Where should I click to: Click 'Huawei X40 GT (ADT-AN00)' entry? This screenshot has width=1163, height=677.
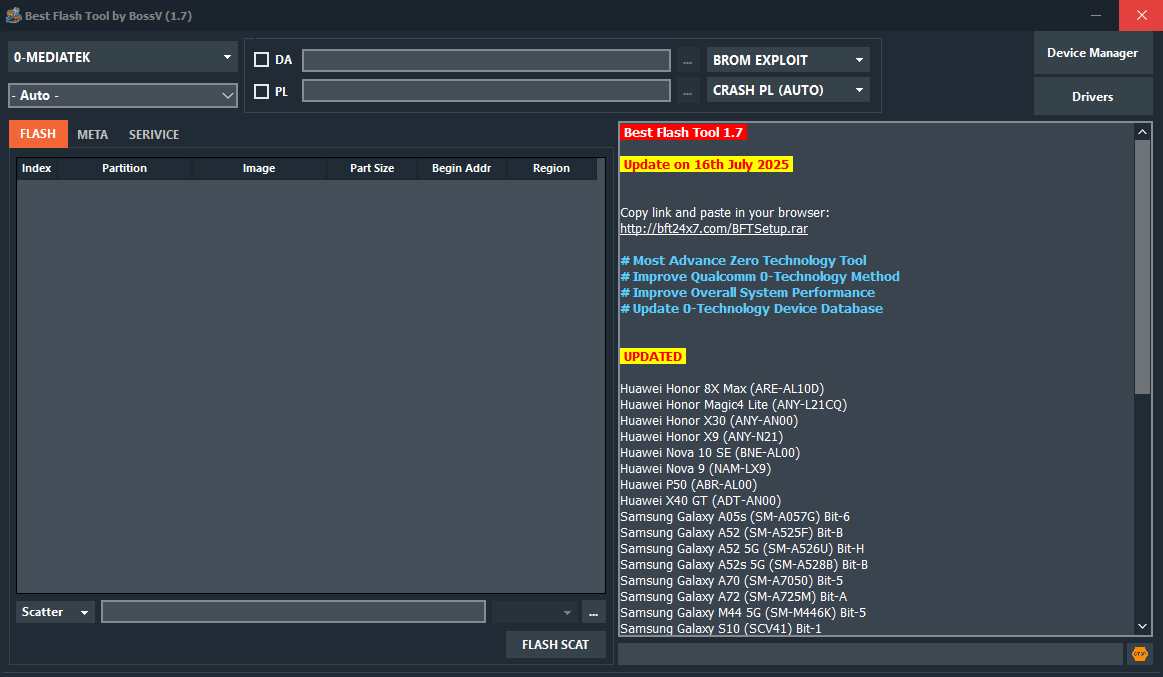pyautogui.click(x=700, y=501)
